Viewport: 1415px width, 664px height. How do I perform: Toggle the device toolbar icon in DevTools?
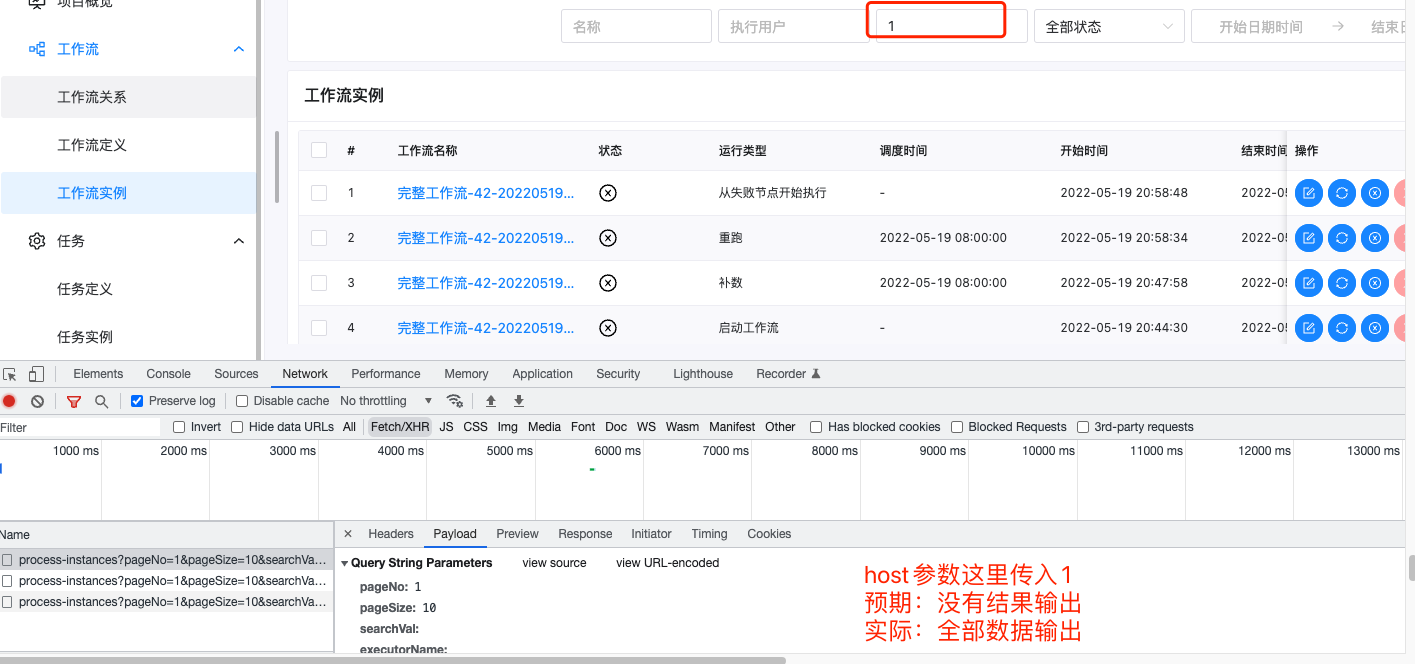[x=34, y=373]
